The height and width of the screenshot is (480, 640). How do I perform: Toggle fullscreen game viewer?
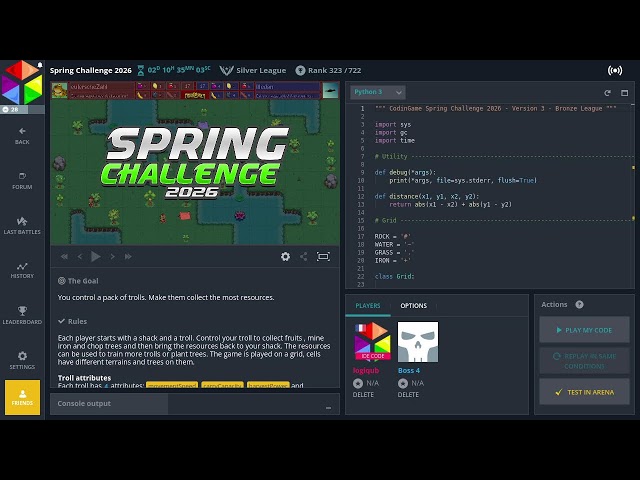tap(323, 256)
